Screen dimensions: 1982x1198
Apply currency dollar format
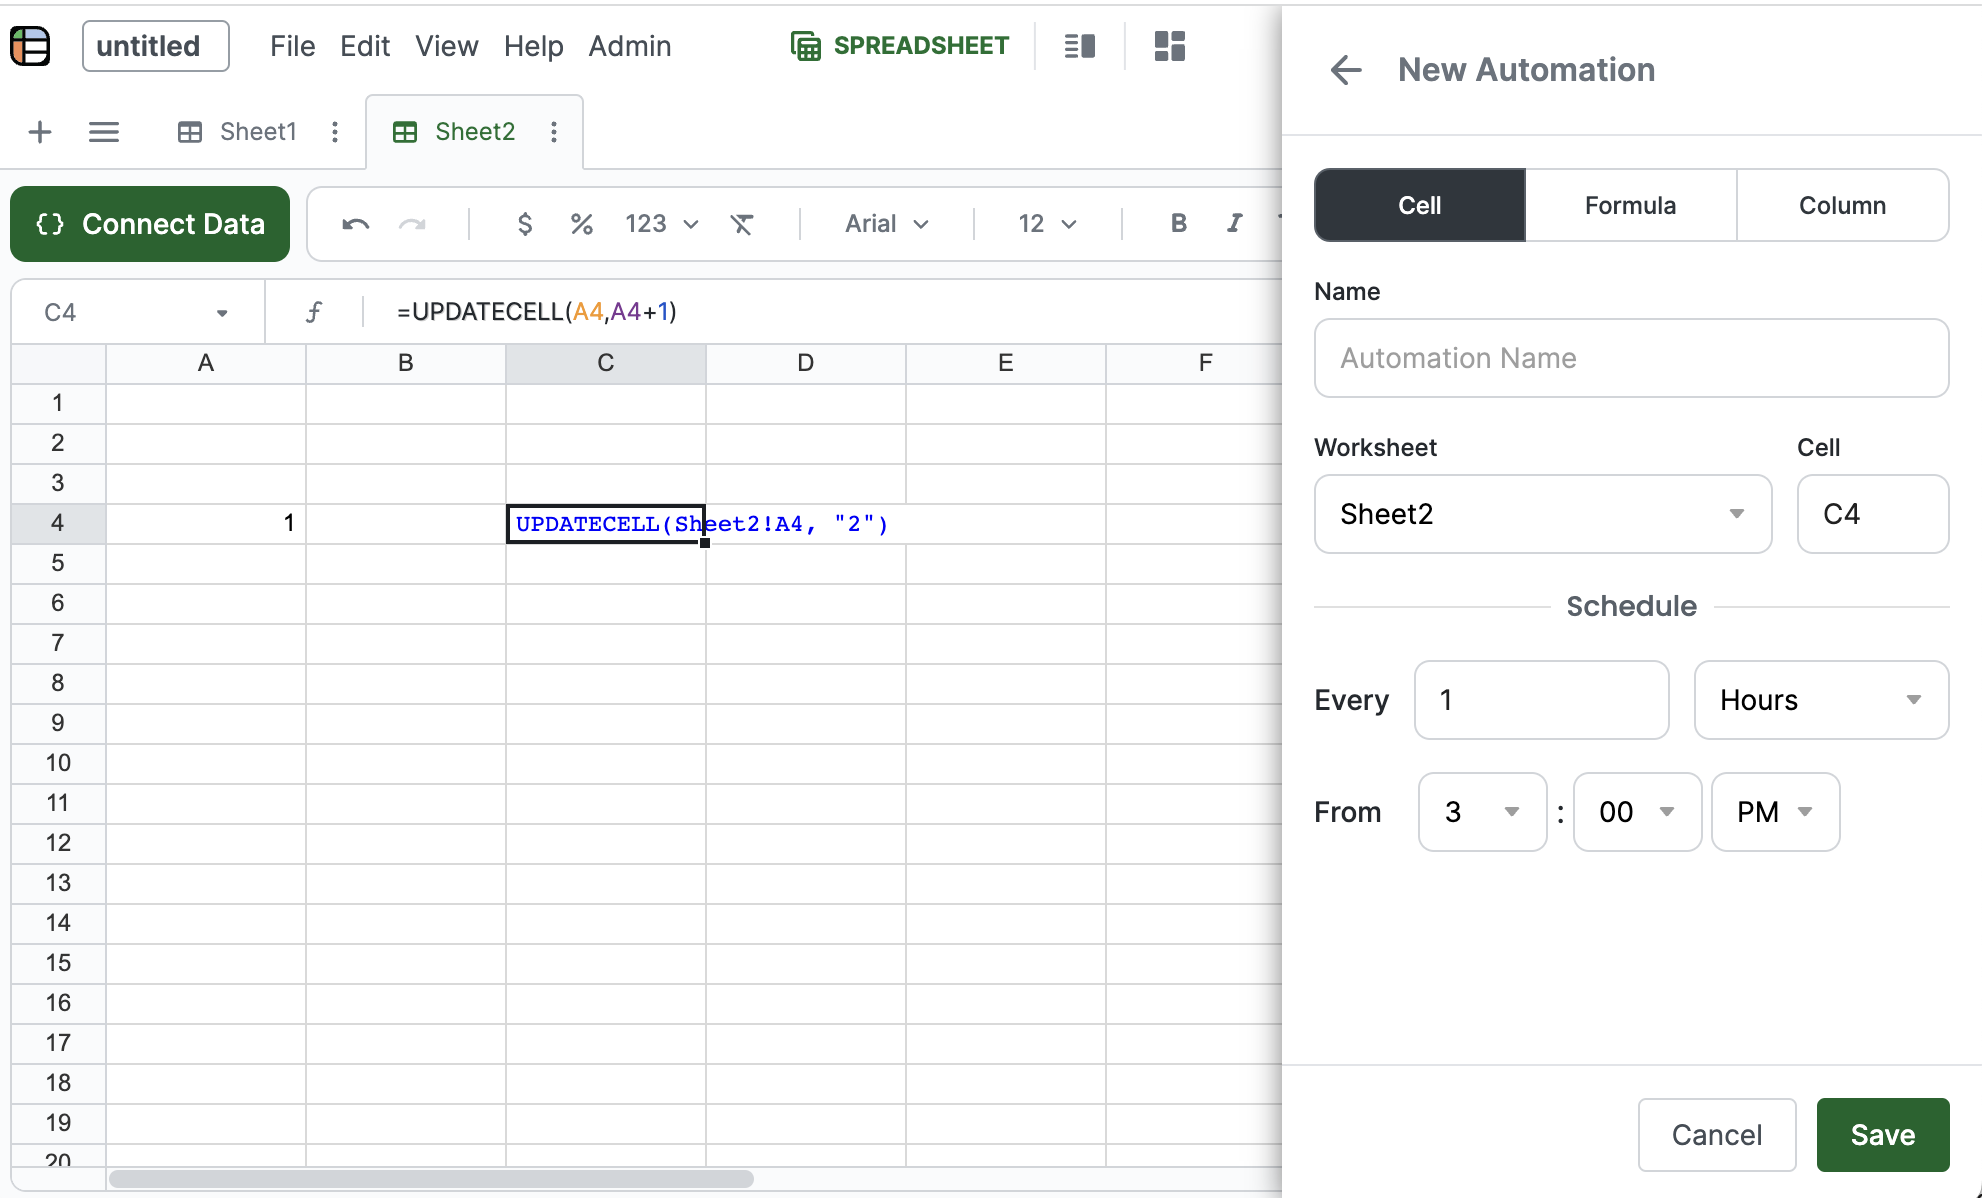click(524, 224)
